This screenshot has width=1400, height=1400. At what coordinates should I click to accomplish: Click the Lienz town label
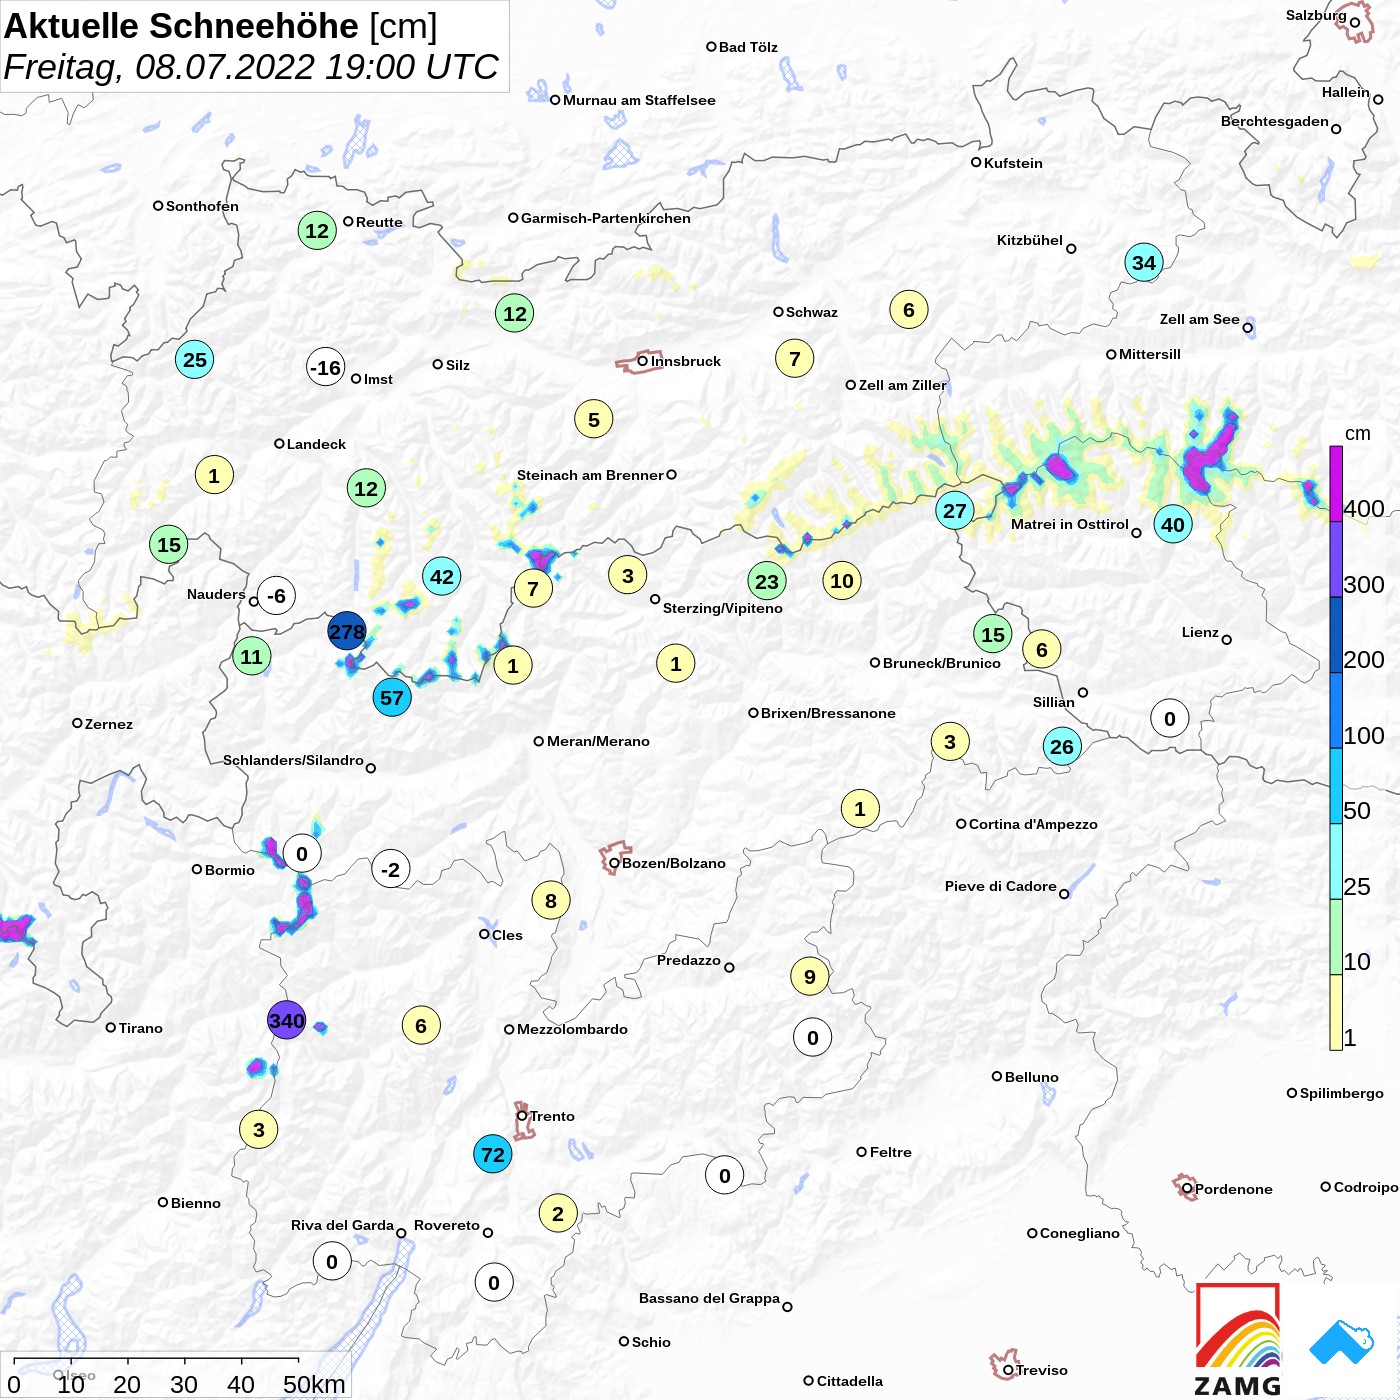pos(1200,632)
